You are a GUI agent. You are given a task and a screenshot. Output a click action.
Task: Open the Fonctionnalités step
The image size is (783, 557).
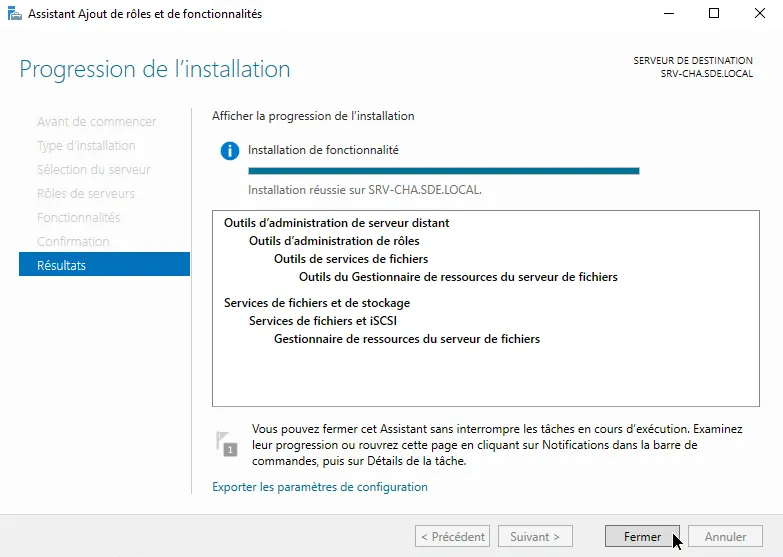(x=78, y=217)
